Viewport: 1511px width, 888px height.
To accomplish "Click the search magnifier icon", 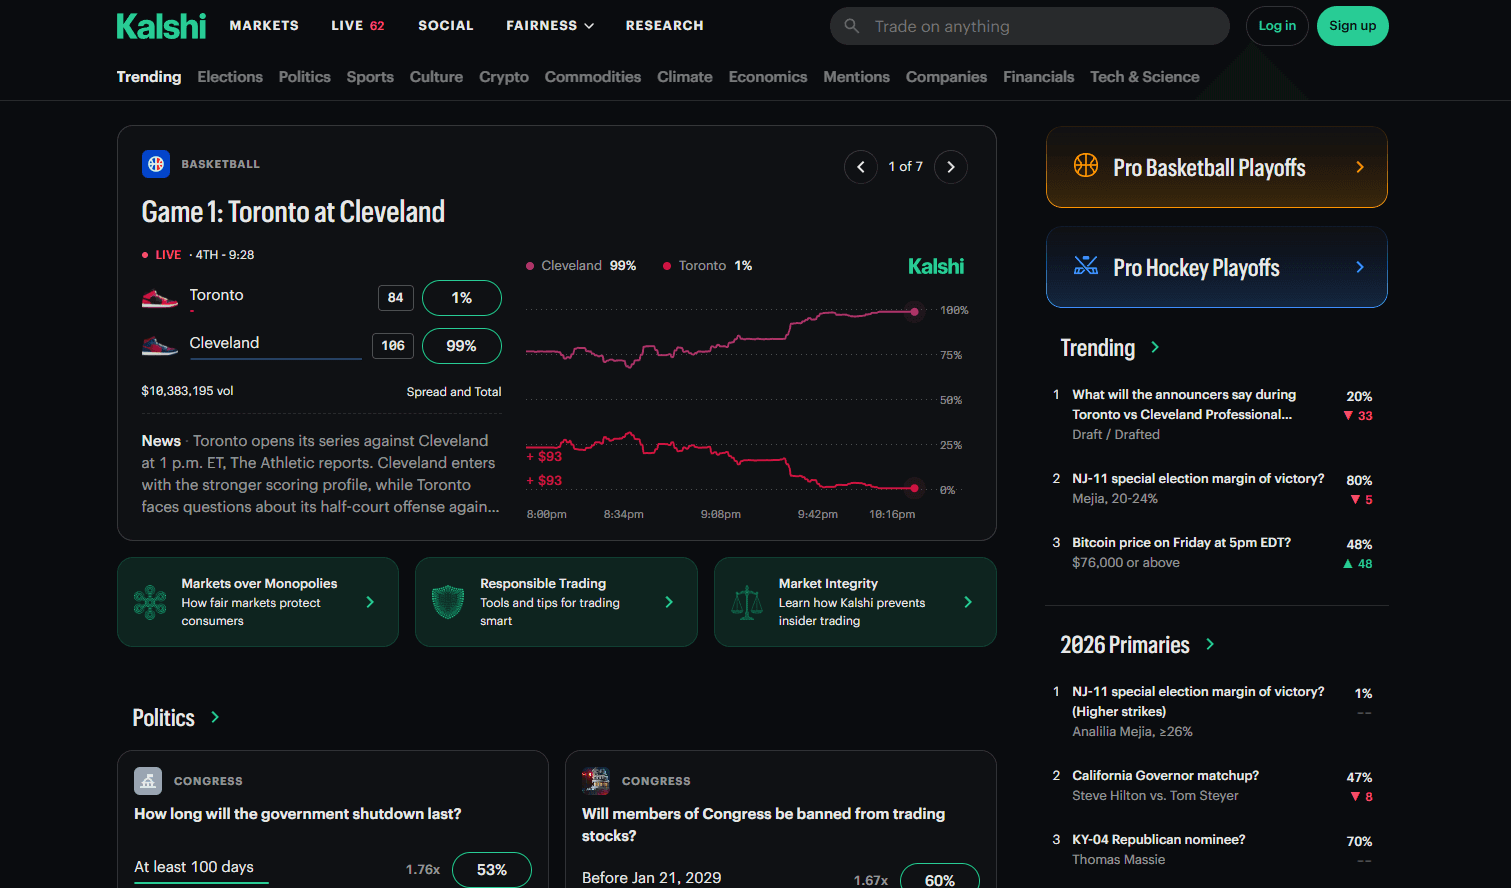I will 852,26.
